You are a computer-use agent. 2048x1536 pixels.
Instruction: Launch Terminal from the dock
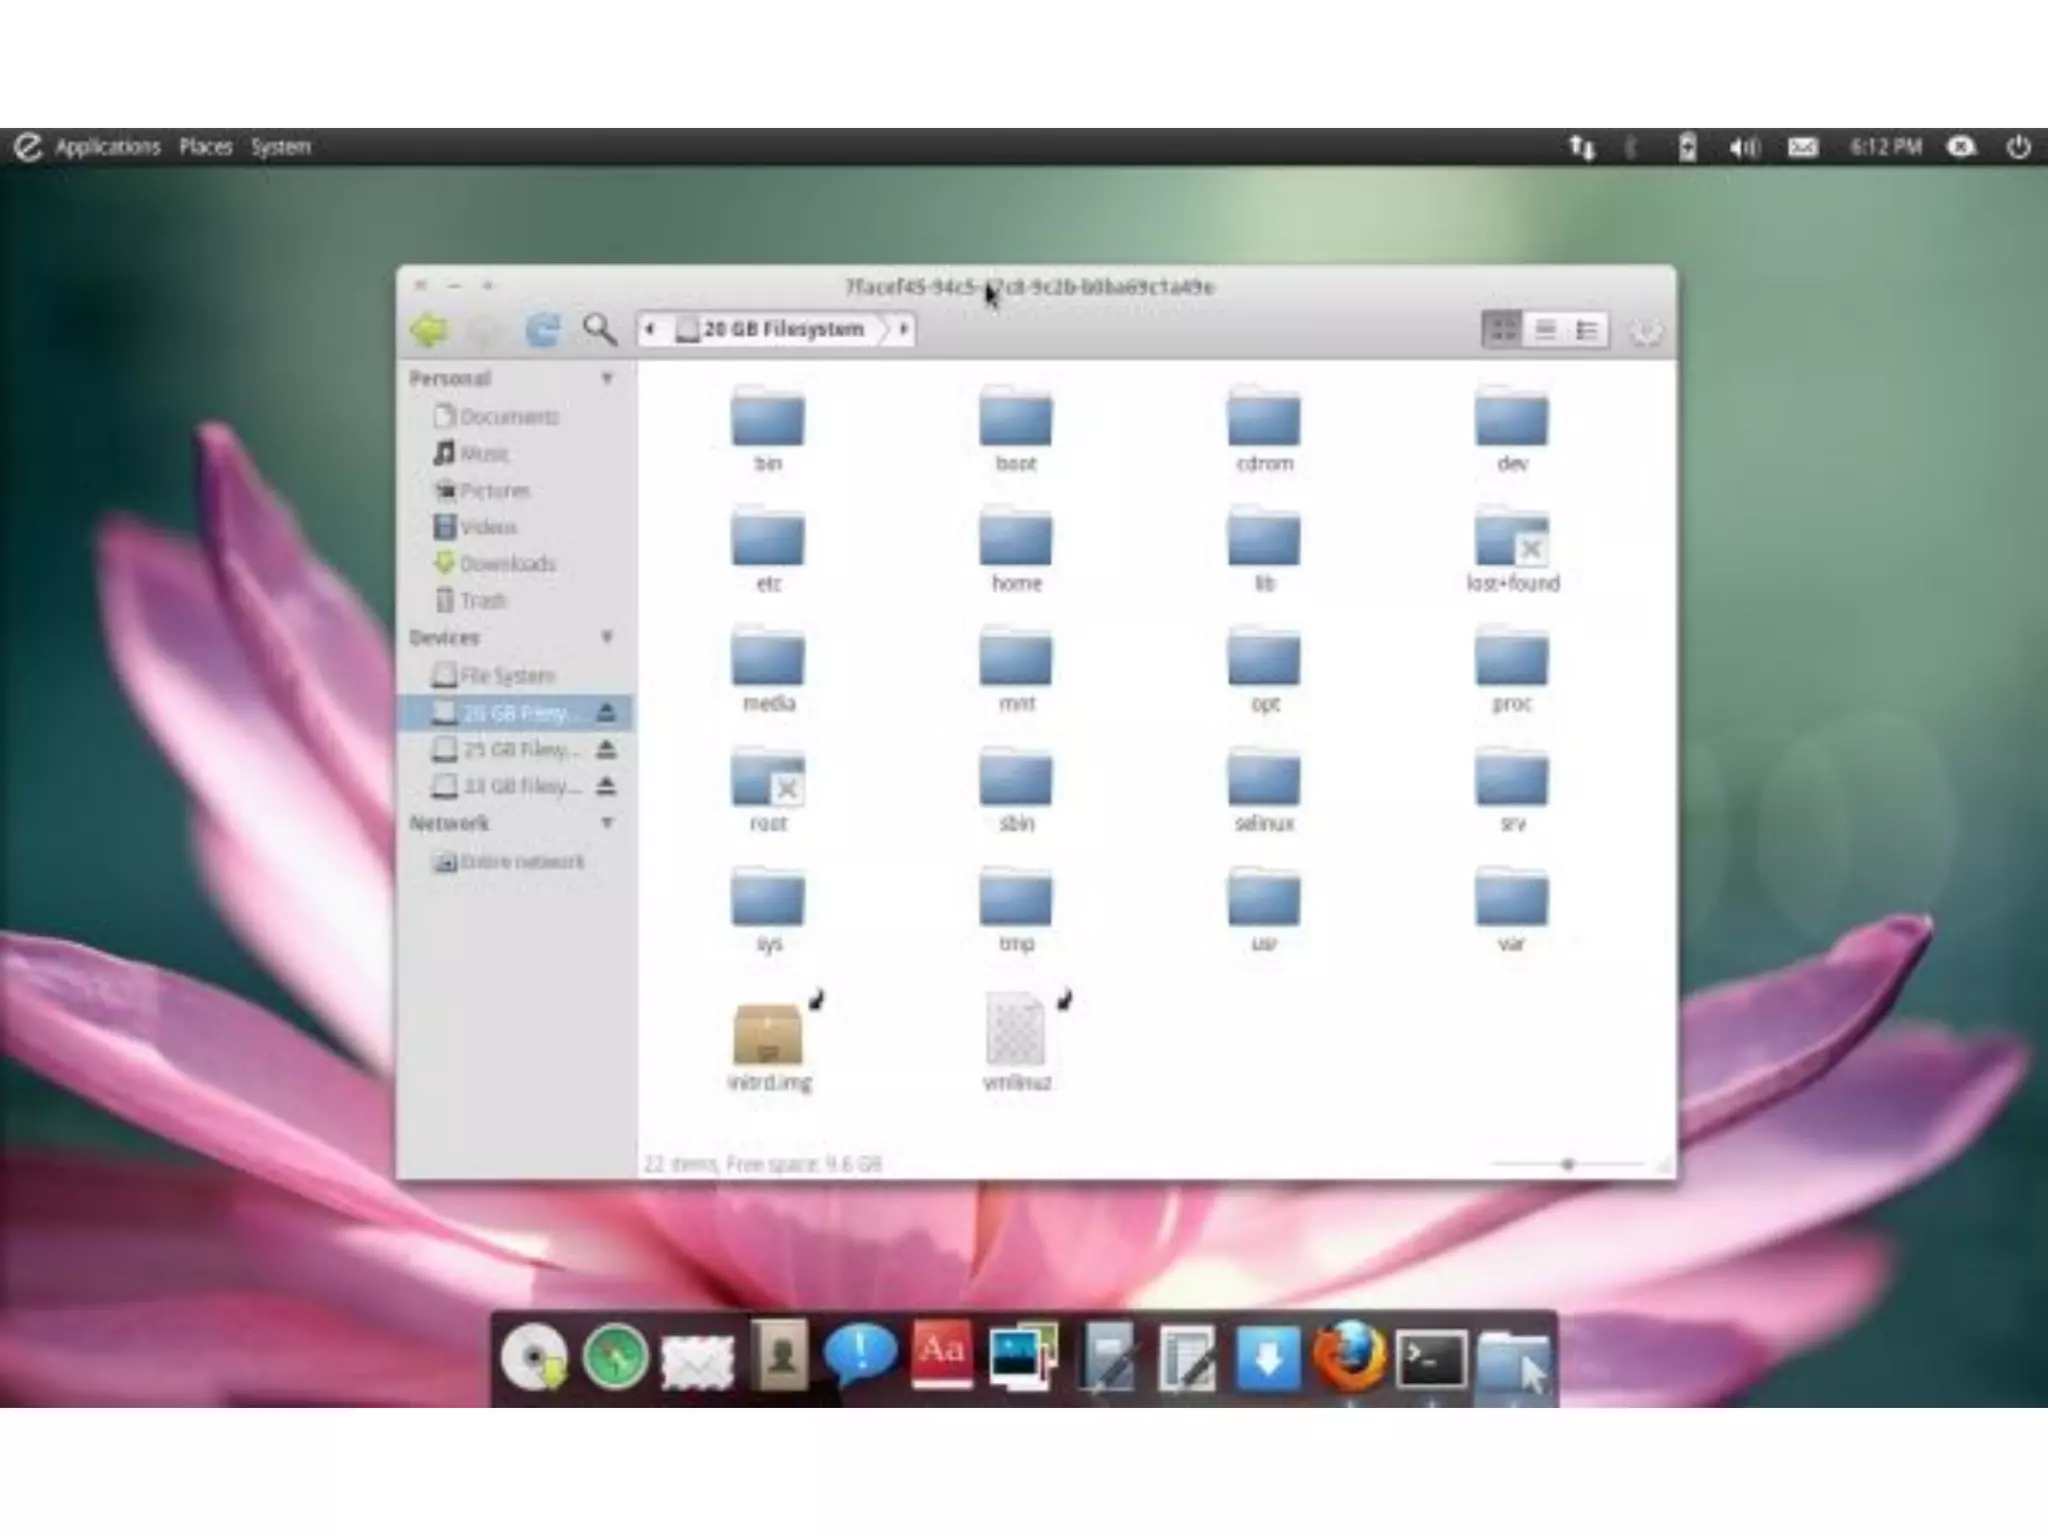pyautogui.click(x=1430, y=1358)
